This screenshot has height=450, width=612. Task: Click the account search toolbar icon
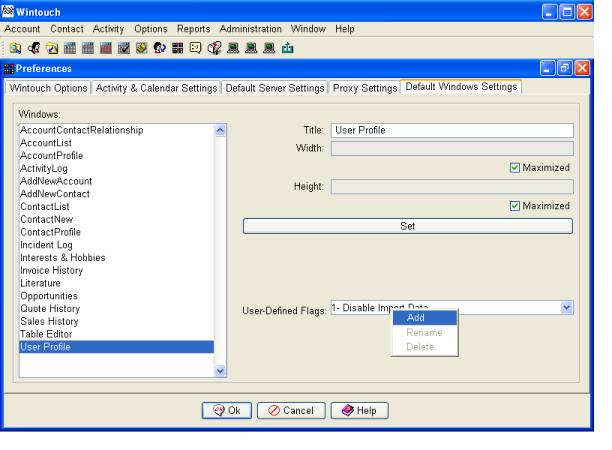pos(15,48)
